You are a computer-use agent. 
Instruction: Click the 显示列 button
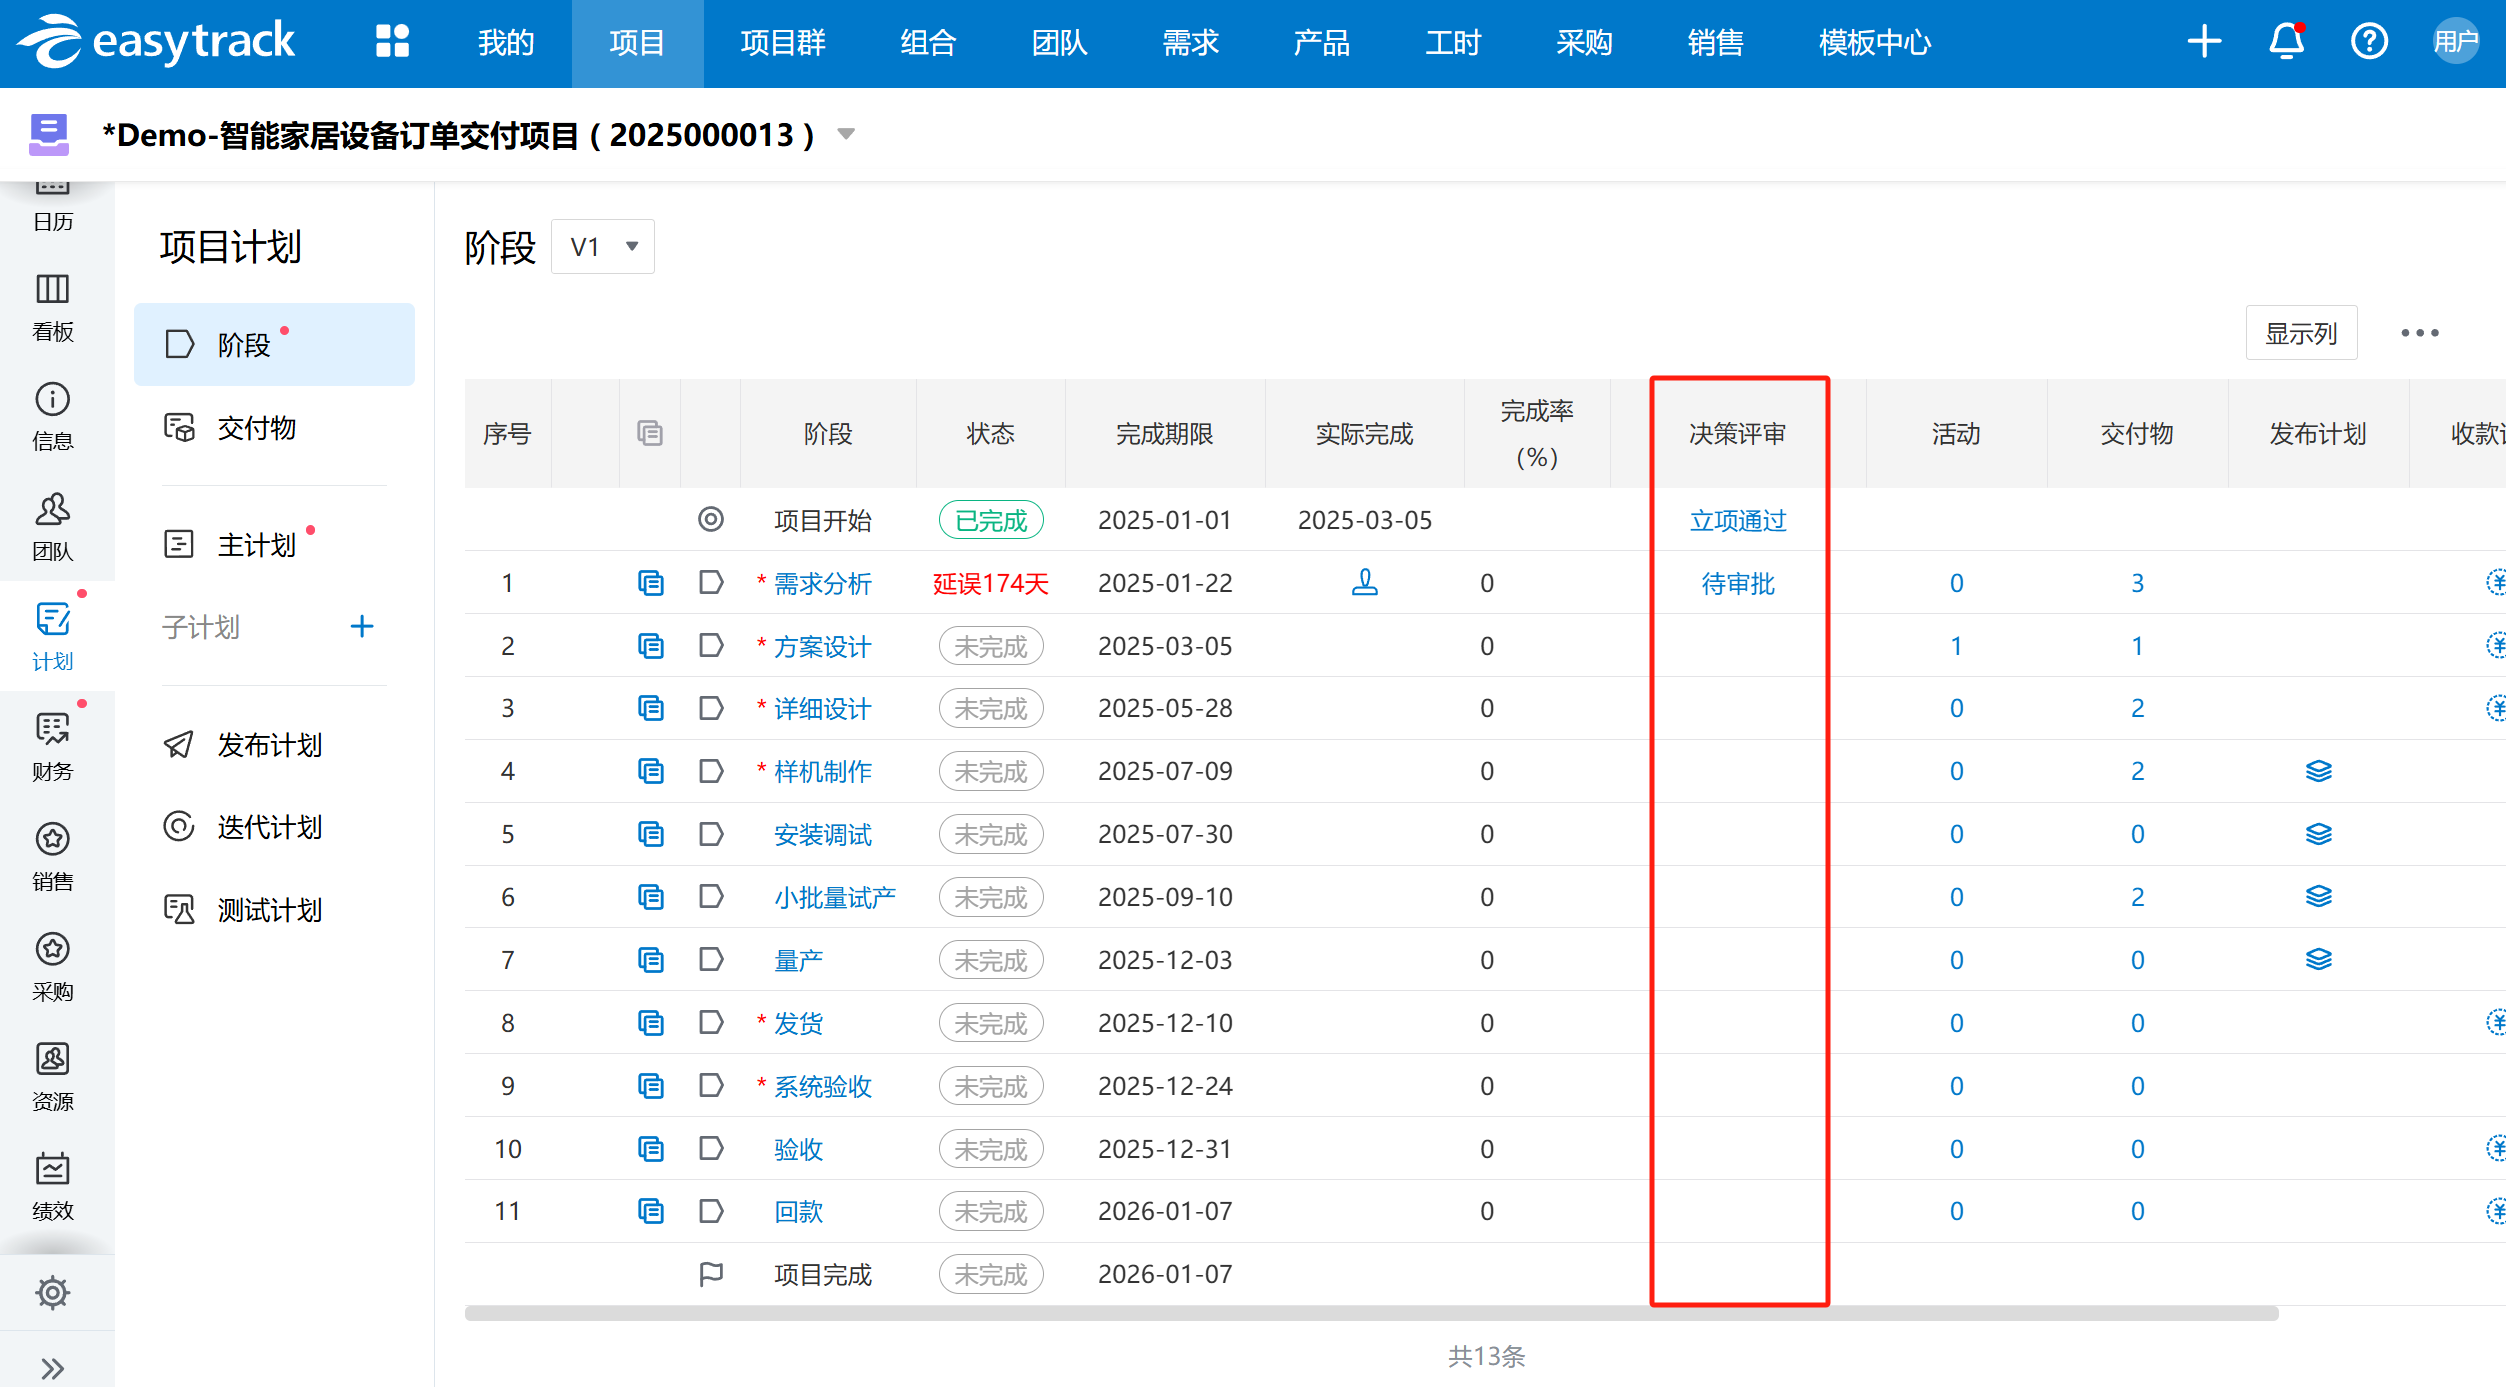pos(2301,333)
